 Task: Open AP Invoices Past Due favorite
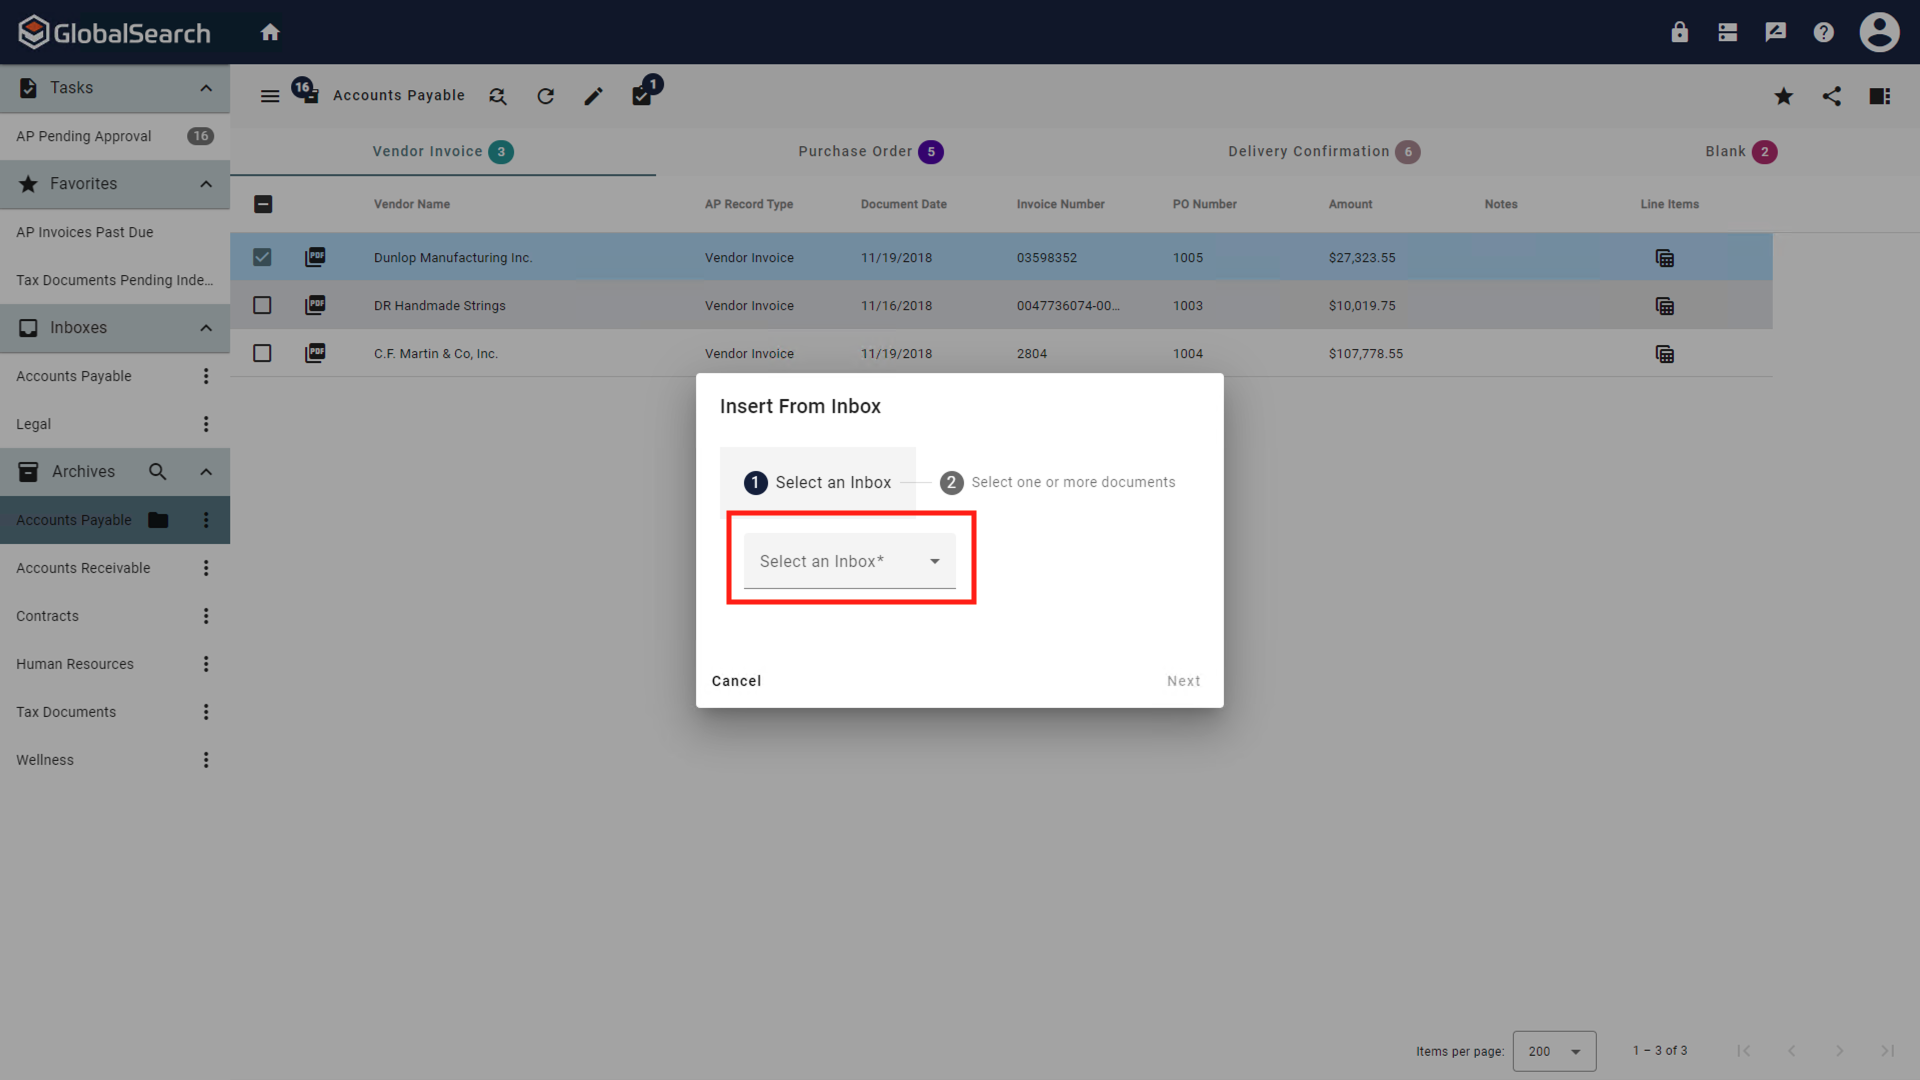click(x=115, y=232)
